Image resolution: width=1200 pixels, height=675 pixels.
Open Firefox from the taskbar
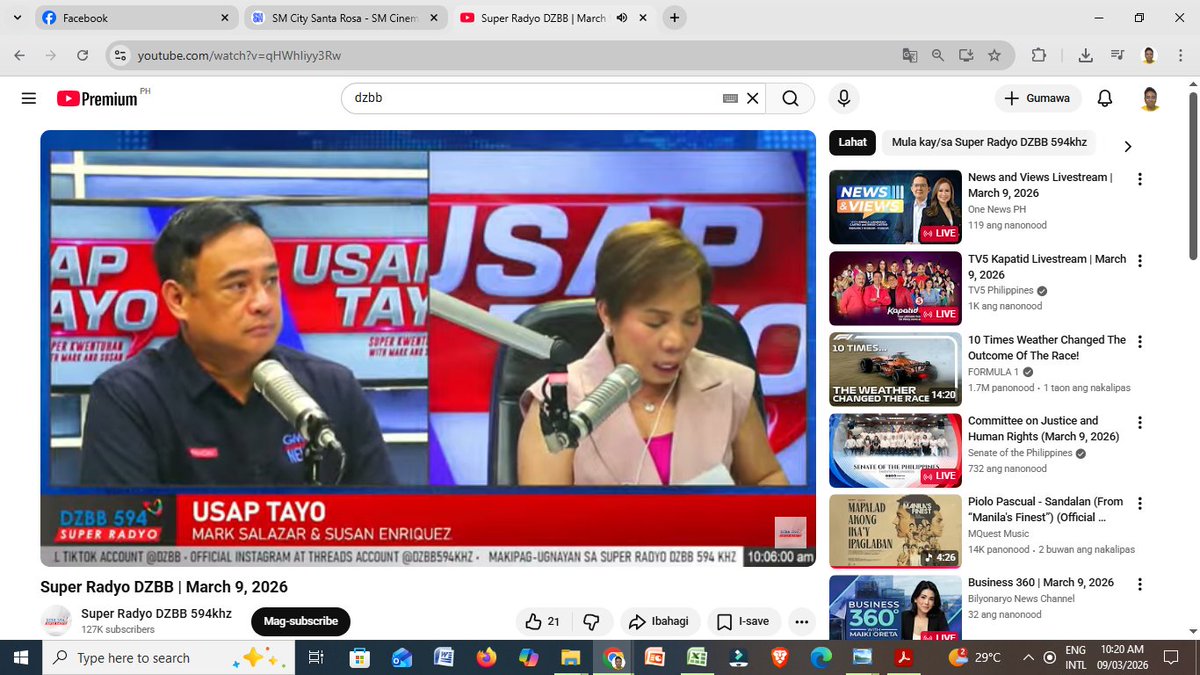[485, 657]
